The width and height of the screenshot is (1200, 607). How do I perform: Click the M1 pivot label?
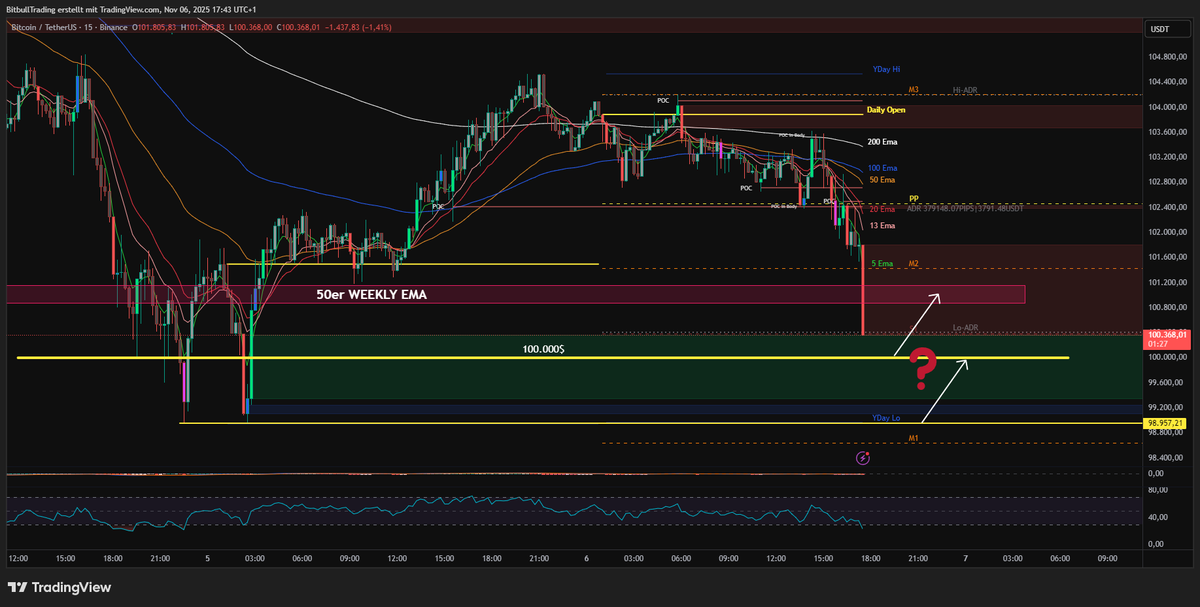coord(914,439)
